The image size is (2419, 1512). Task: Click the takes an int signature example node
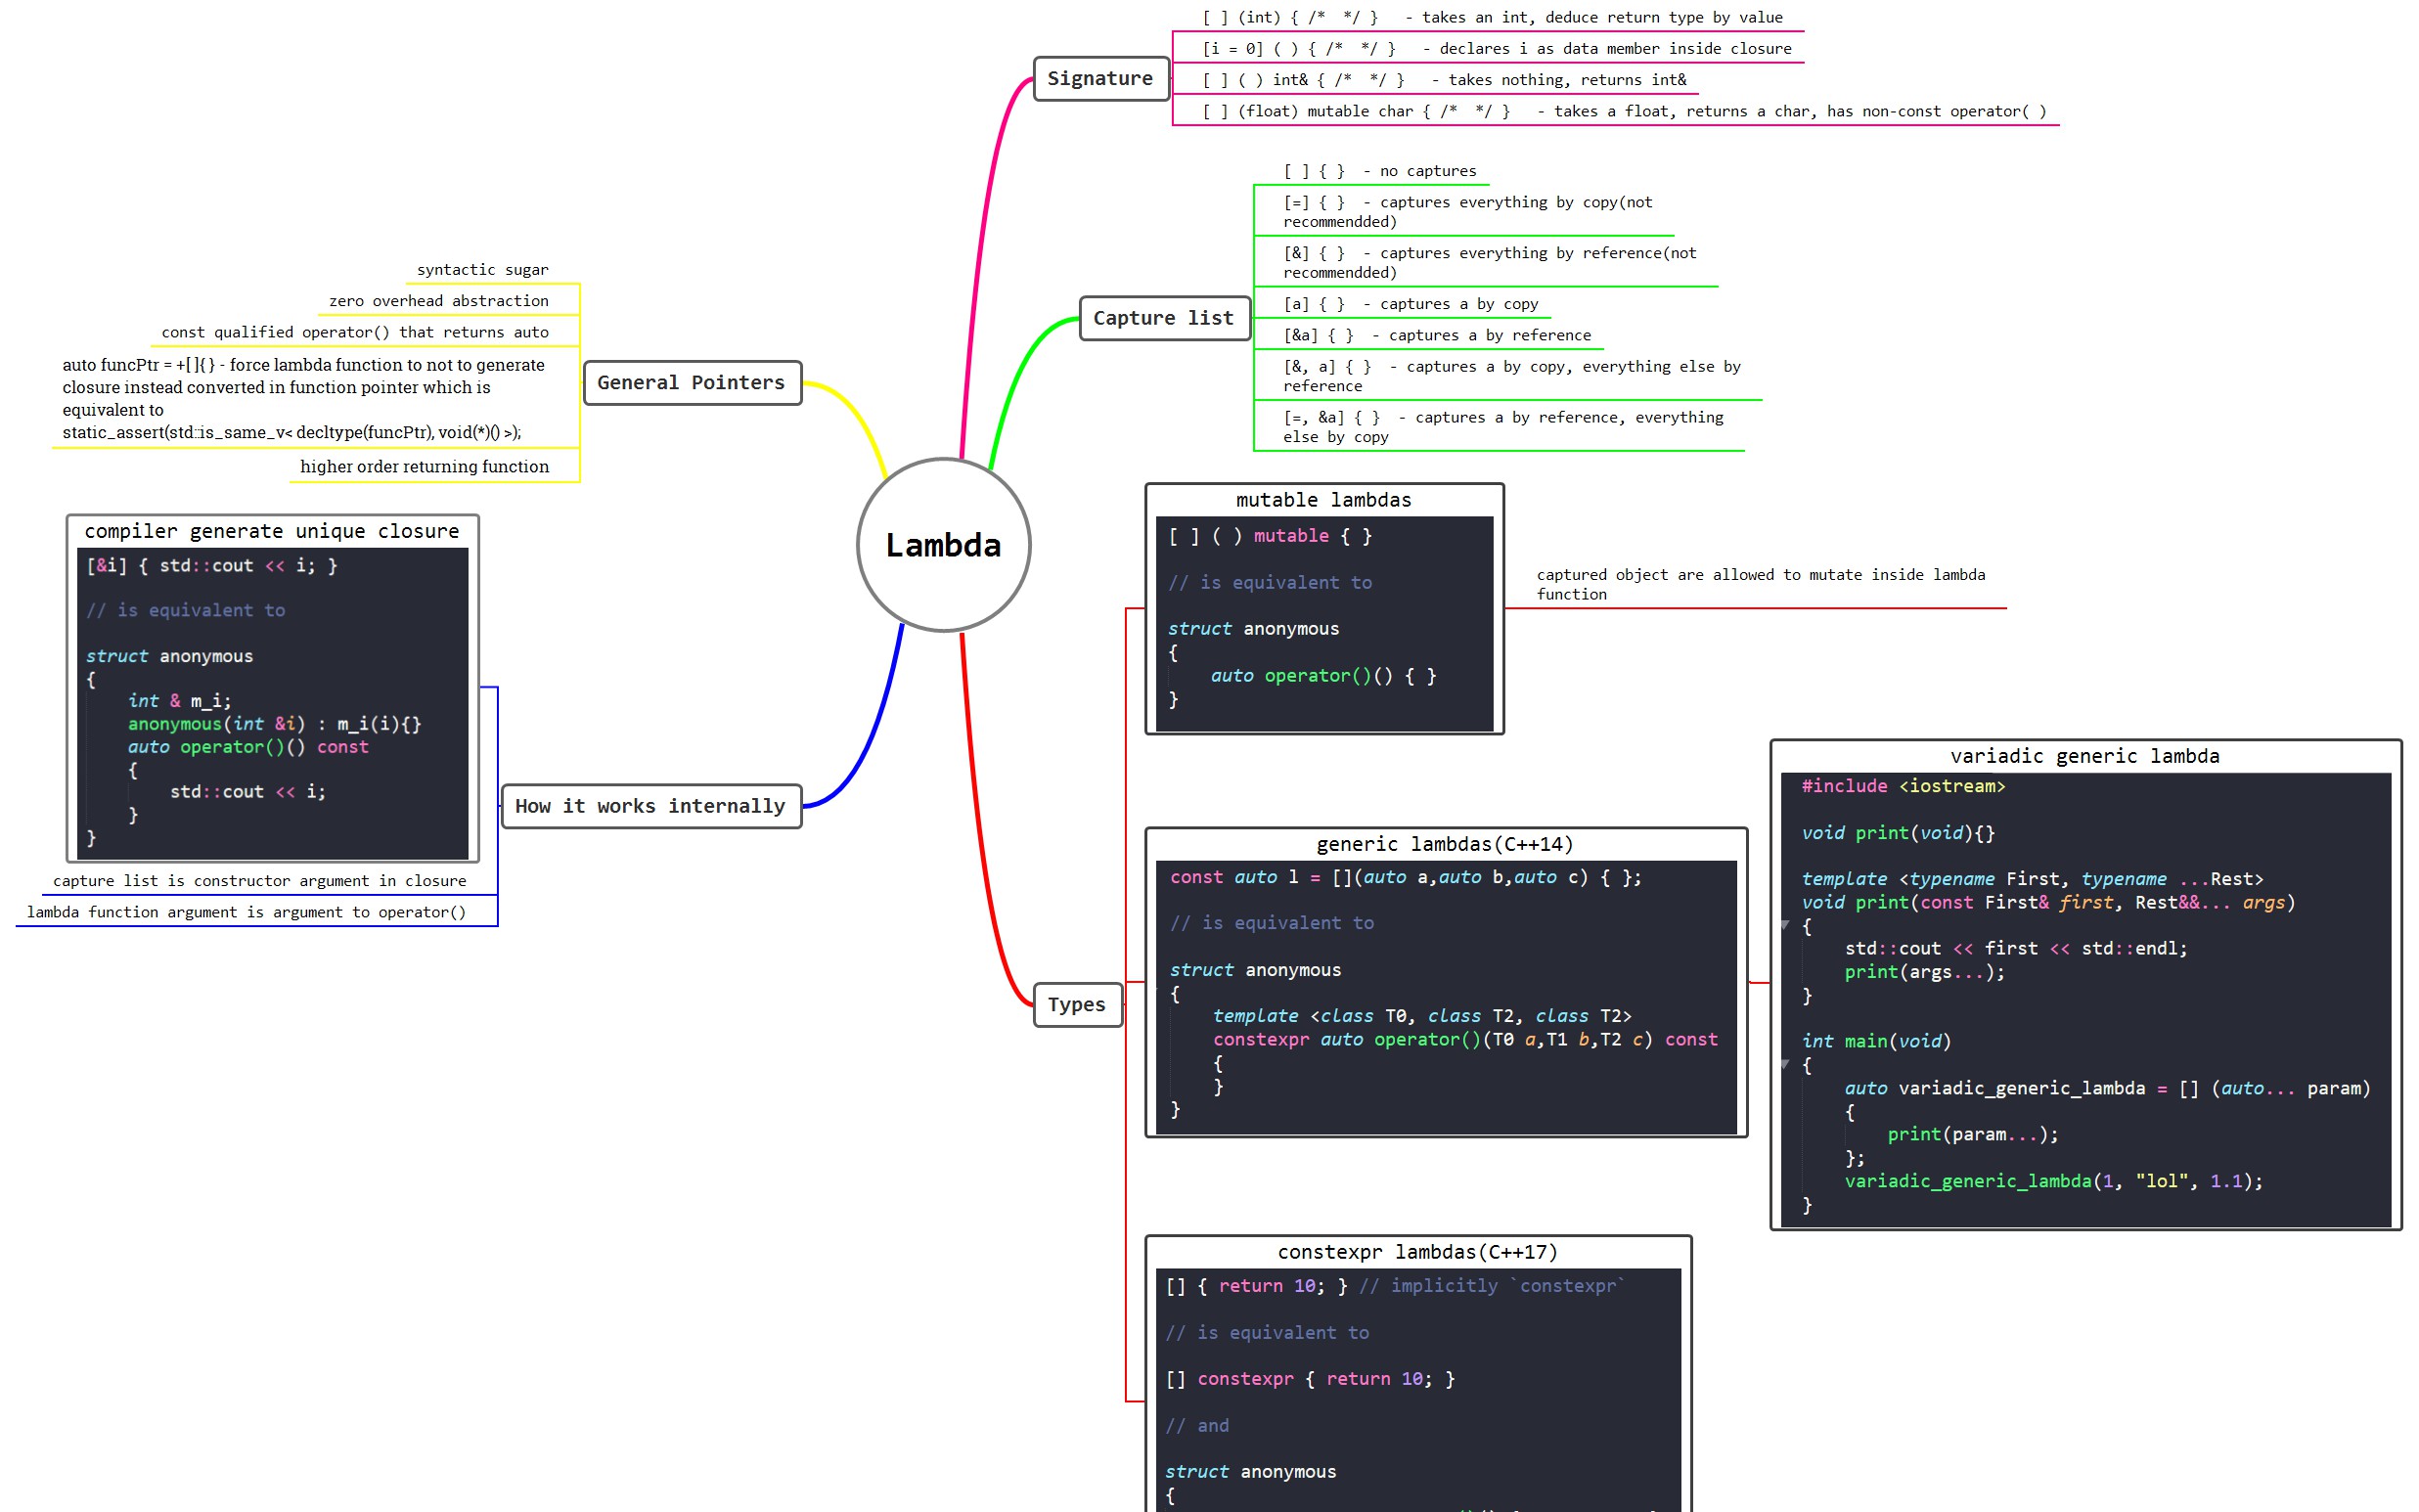click(x=1494, y=17)
